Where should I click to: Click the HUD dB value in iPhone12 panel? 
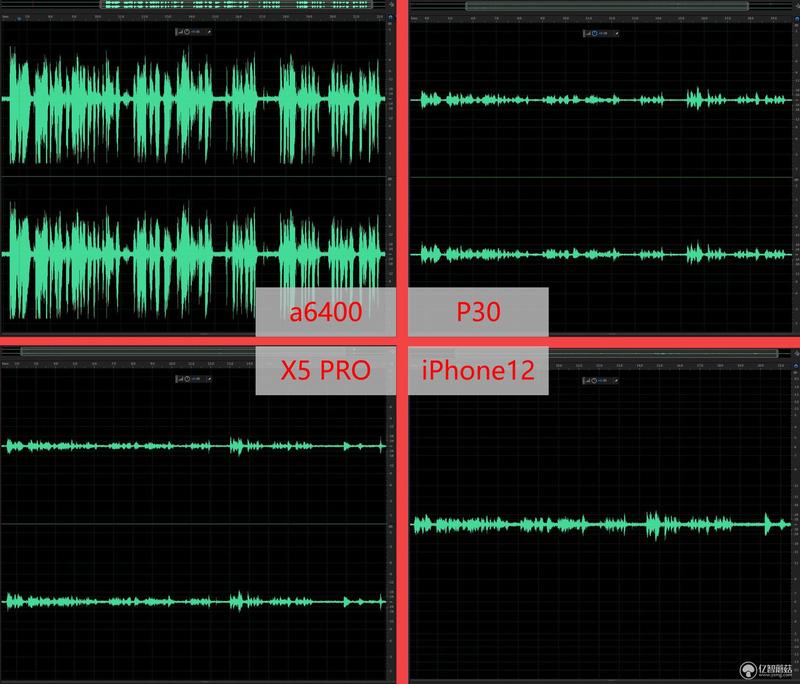pos(604,381)
